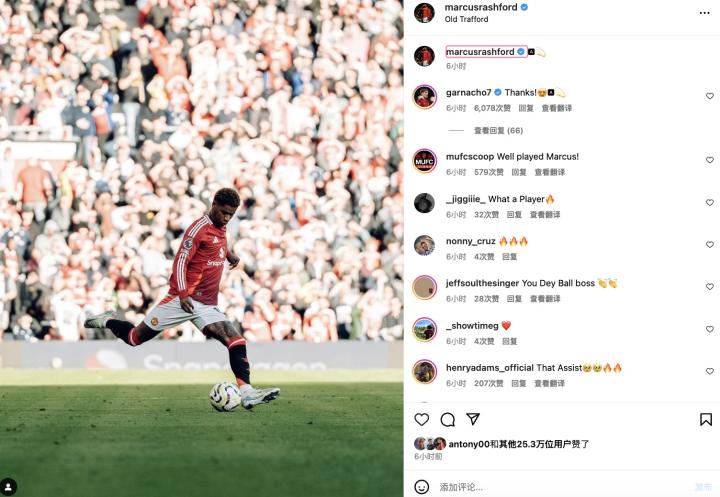This screenshot has width=720, height=497.
Task: Like garnacho7's comment
Action: pyautogui.click(x=709, y=96)
